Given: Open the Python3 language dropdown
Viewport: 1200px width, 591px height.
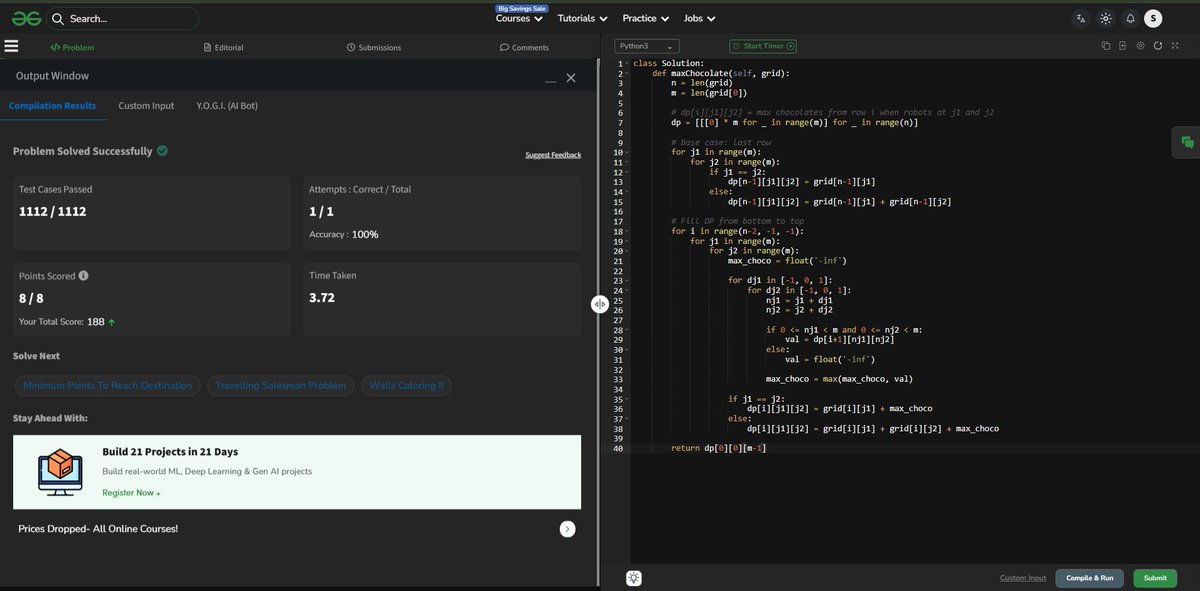Looking at the screenshot, I should 647,46.
